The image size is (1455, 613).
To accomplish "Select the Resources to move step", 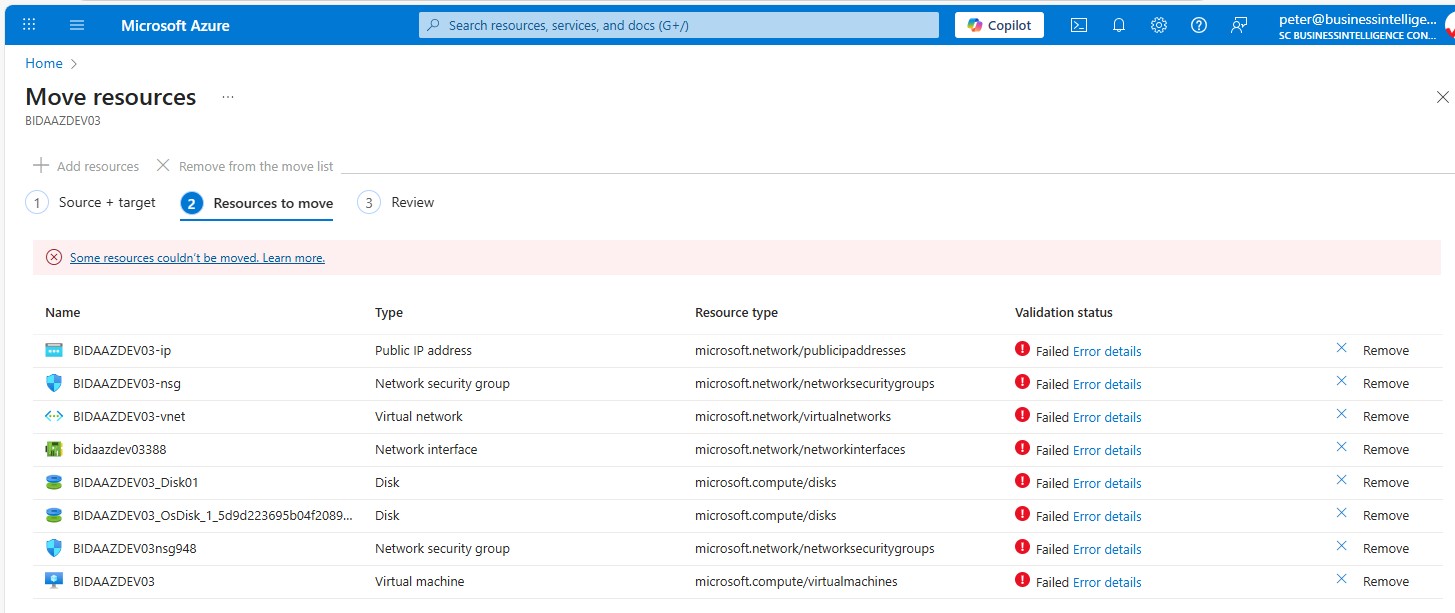I will pos(257,203).
